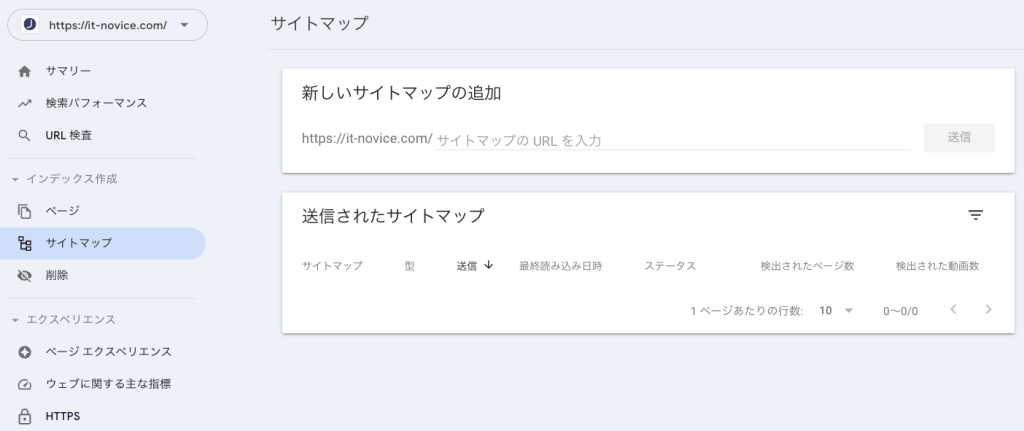This screenshot has height=431, width=1024.
Task: Sort by the 送信 column header
Action: [466, 266]
